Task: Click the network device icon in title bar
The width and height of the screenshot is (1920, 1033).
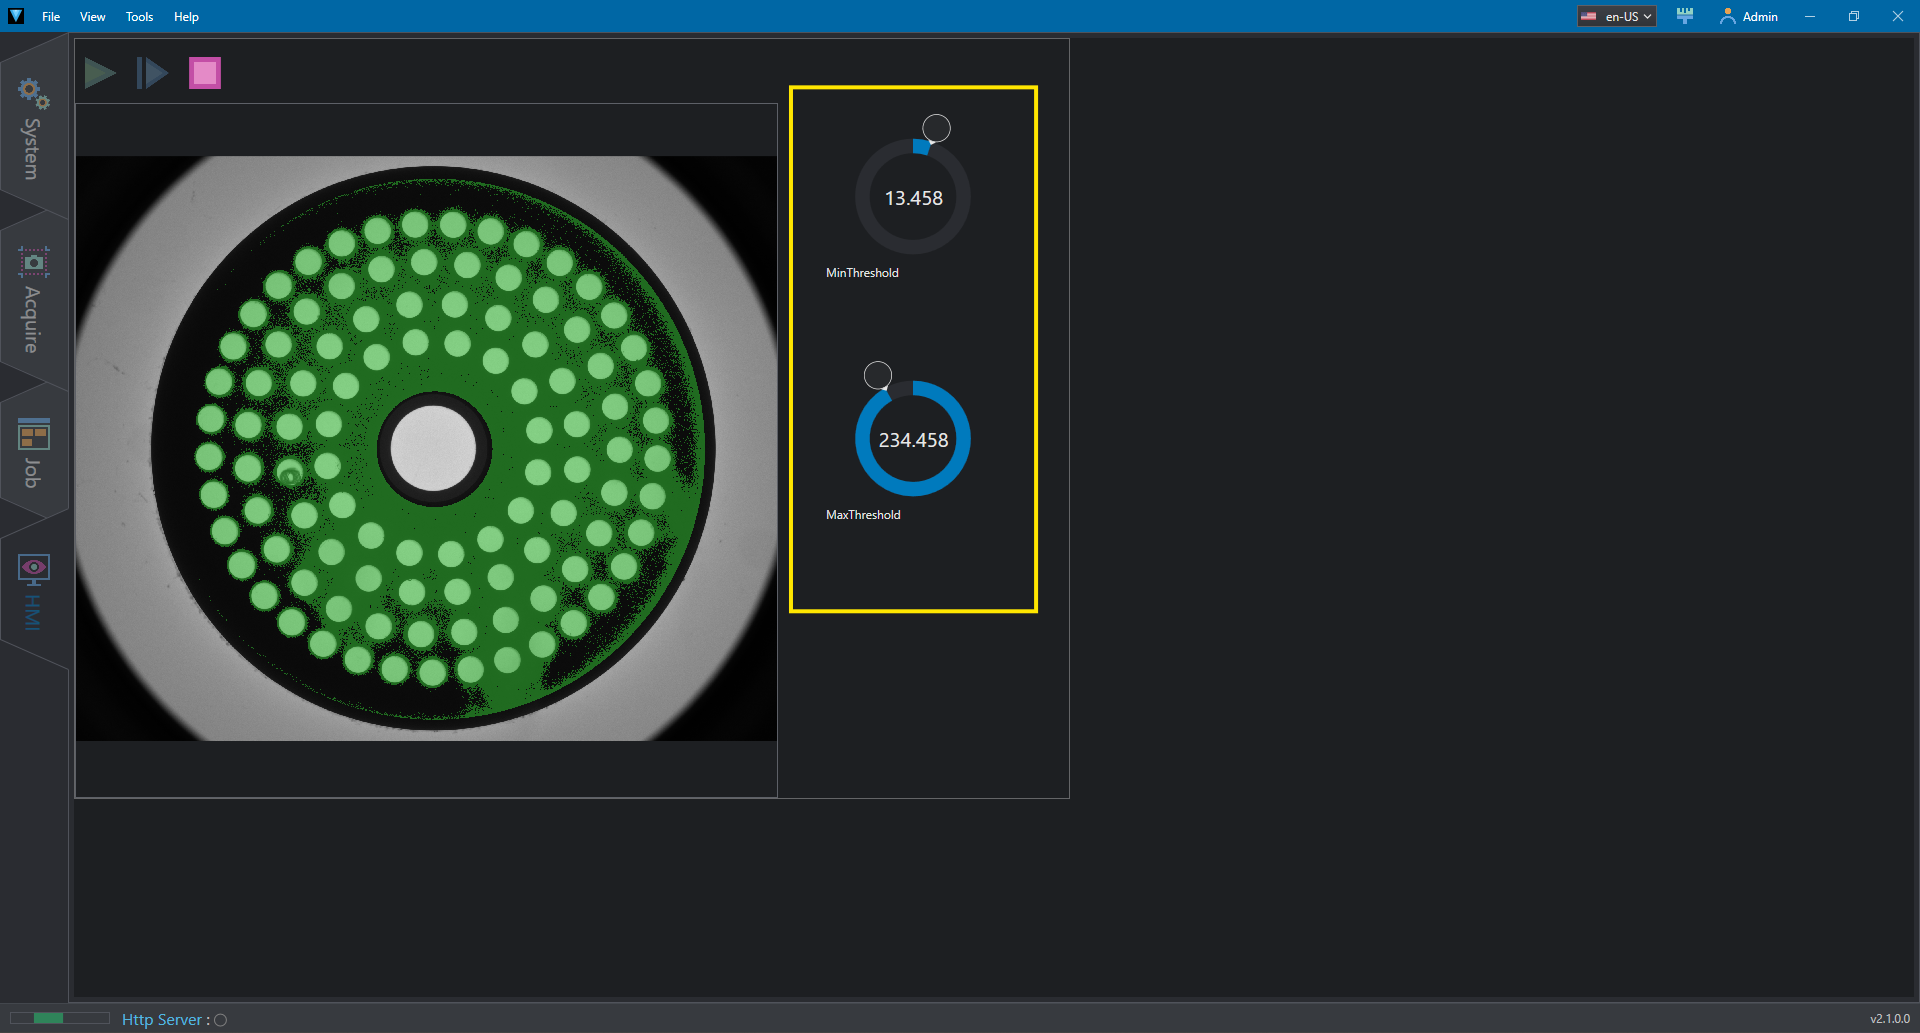Action: pos(1685,16)
